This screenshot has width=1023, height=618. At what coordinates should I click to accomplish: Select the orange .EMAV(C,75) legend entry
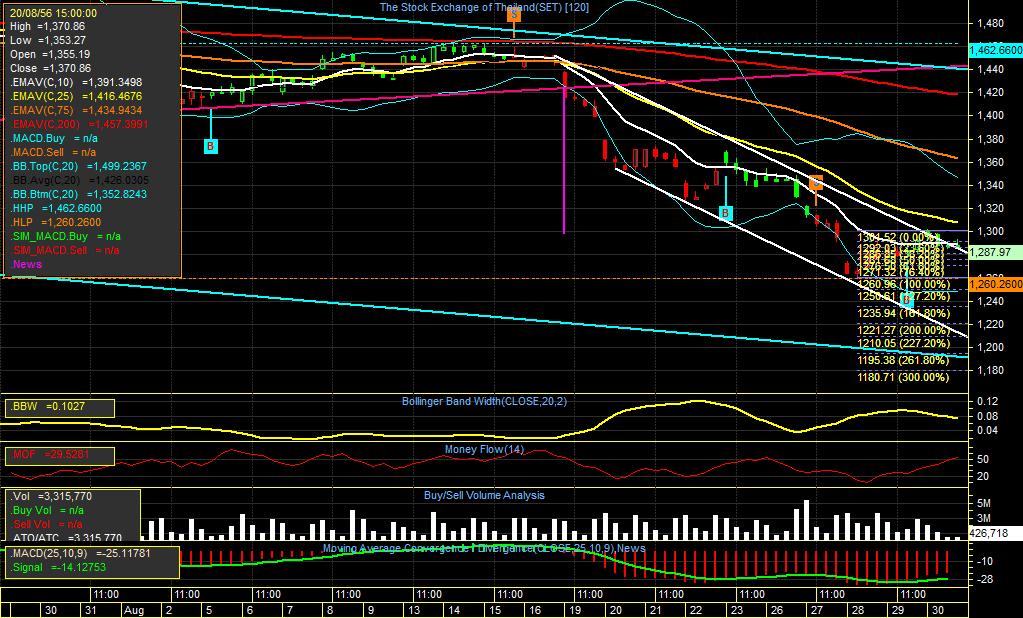[x=76, y=110]
